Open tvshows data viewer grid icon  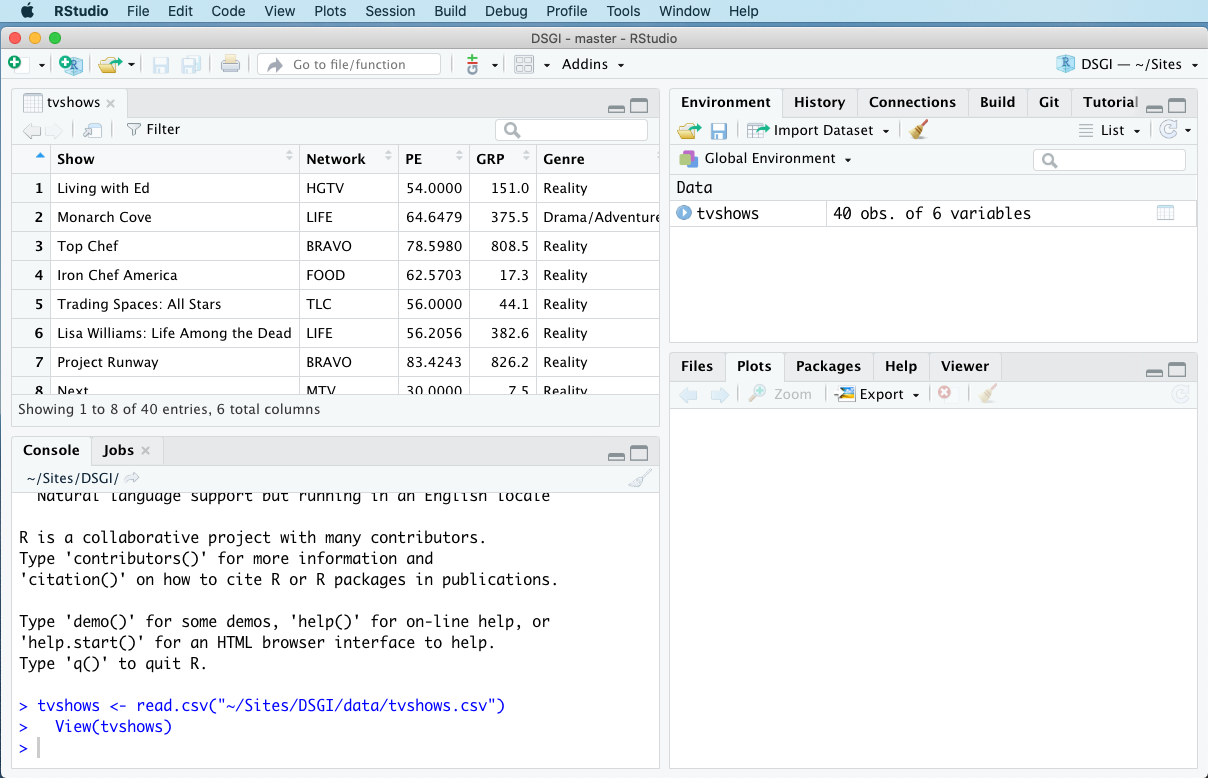pyautogui.click(x=1165, y=213)
